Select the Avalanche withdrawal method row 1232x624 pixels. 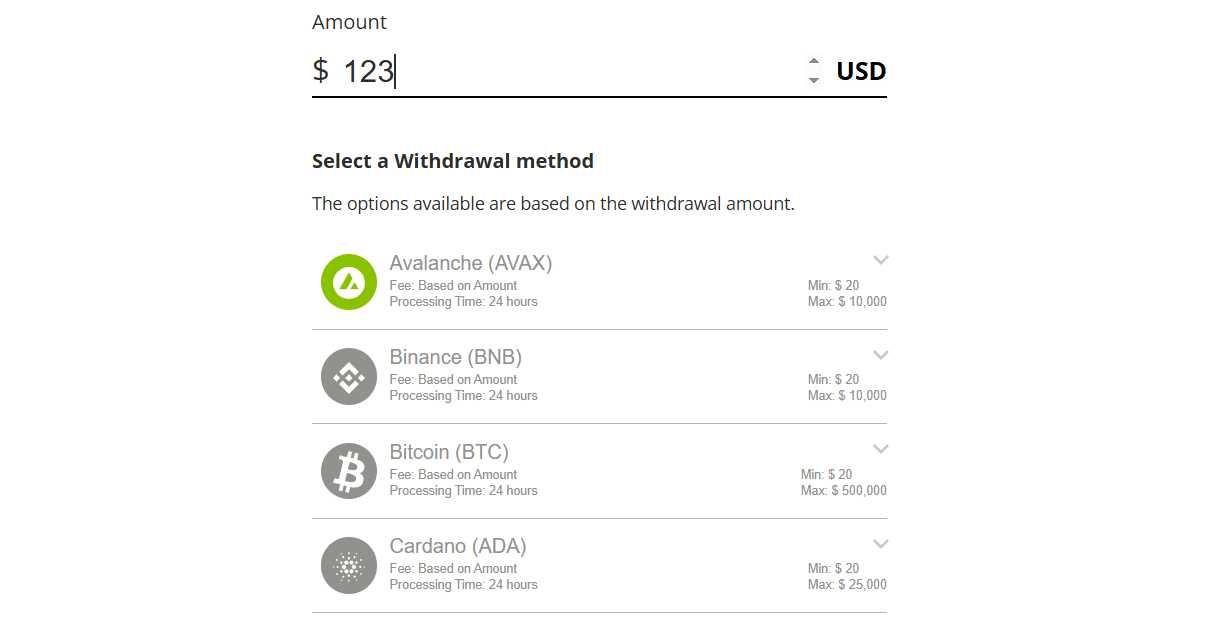[600, 282]
